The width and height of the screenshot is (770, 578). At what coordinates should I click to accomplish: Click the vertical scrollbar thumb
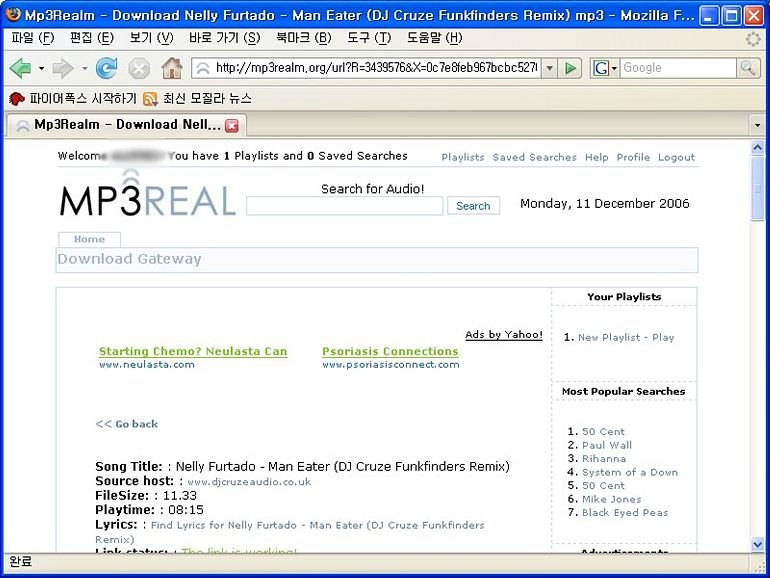click(757, 189)
